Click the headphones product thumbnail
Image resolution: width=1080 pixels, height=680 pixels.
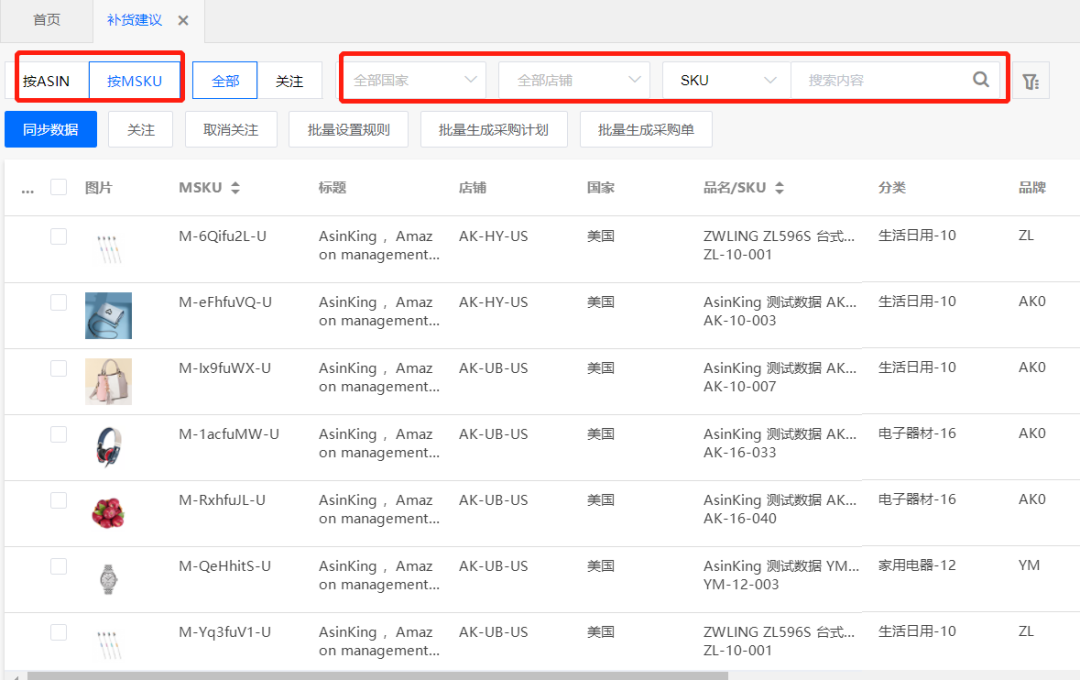click(108, 447)
